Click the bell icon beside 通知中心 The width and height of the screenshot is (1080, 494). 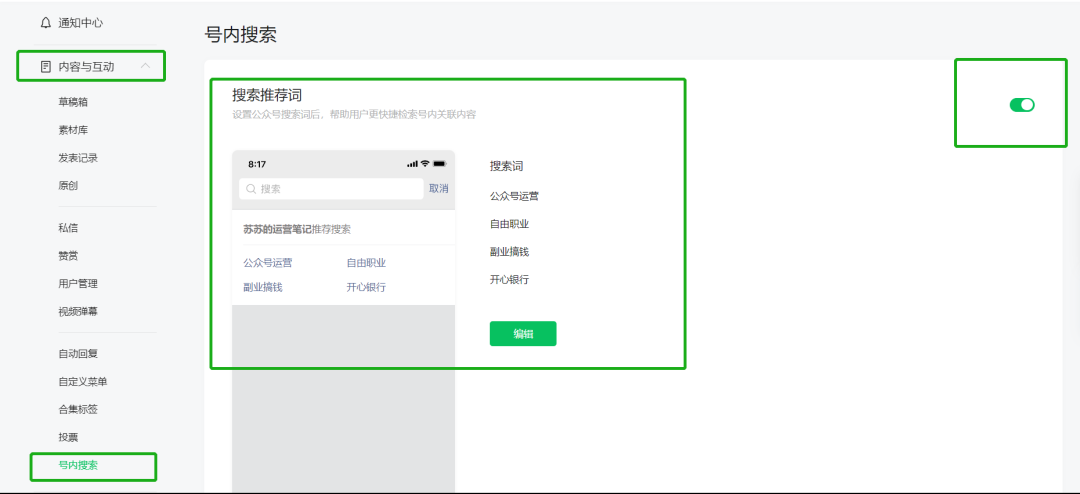point(46,23)
